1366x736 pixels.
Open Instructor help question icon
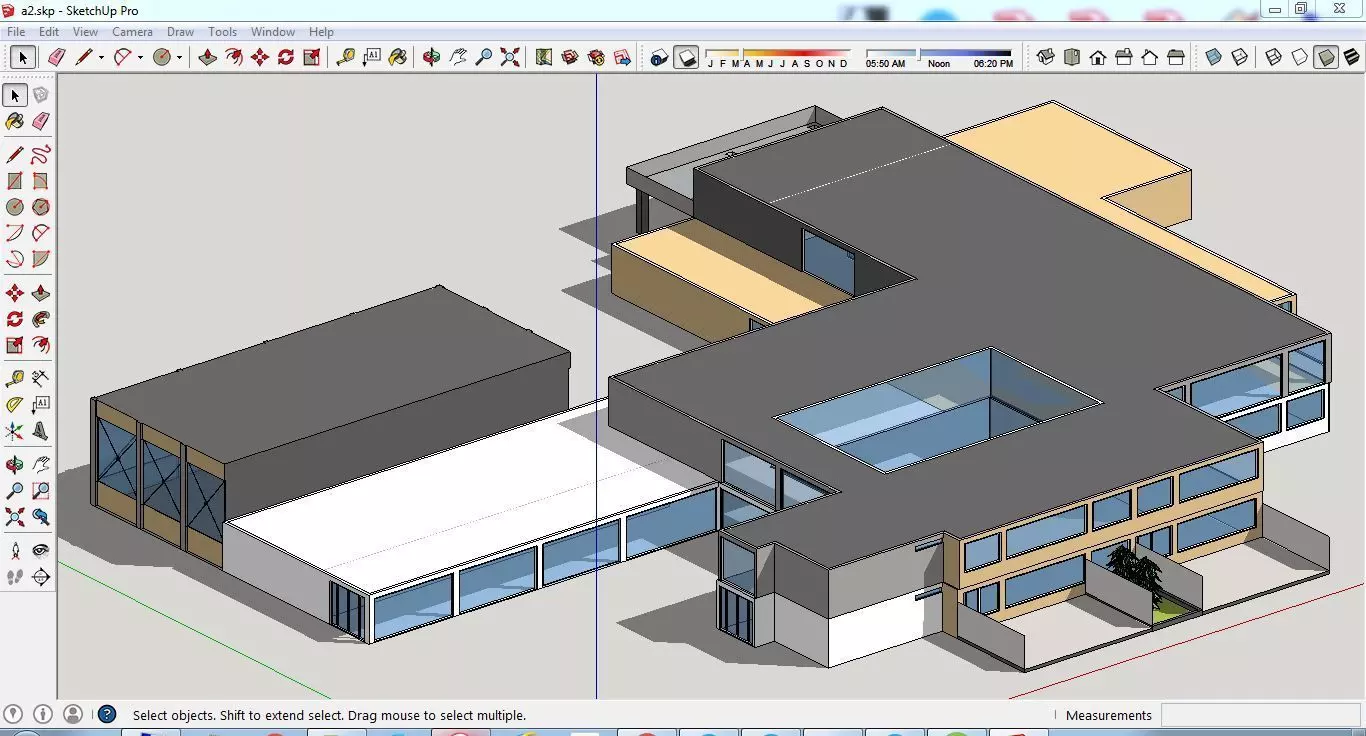pos(107,715)
